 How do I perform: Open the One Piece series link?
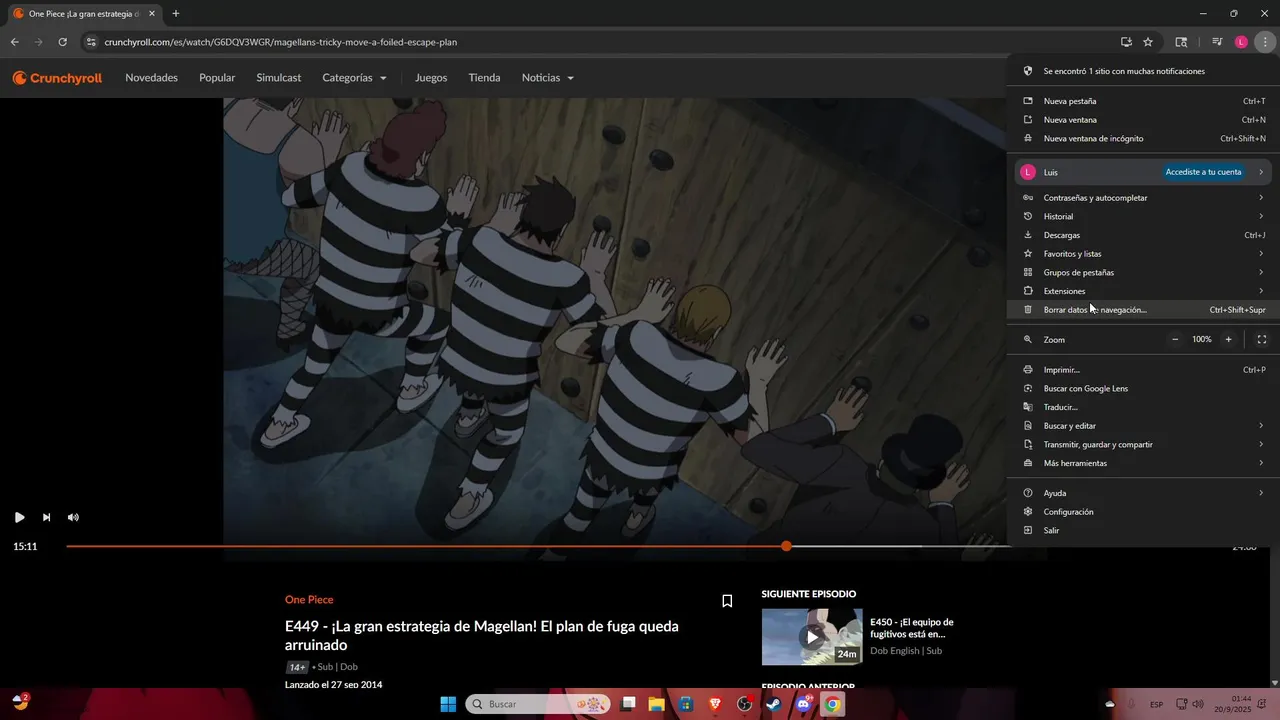pyautogui.click(x=309, y=600)
